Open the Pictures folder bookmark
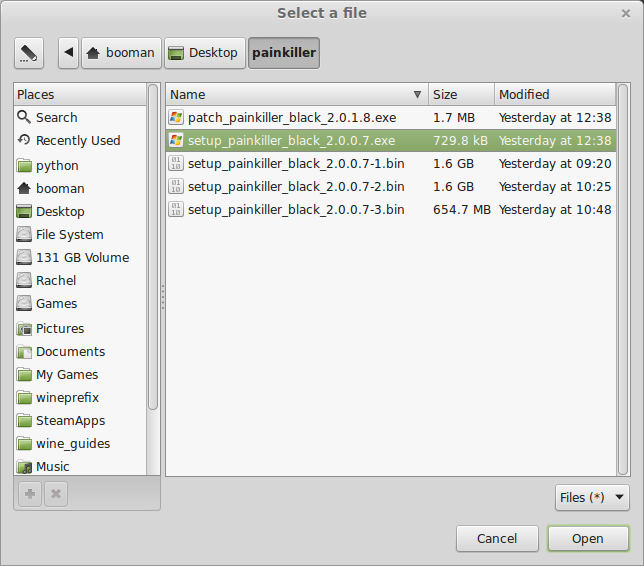This screenshot has height=566, width=644. (80, 329)
